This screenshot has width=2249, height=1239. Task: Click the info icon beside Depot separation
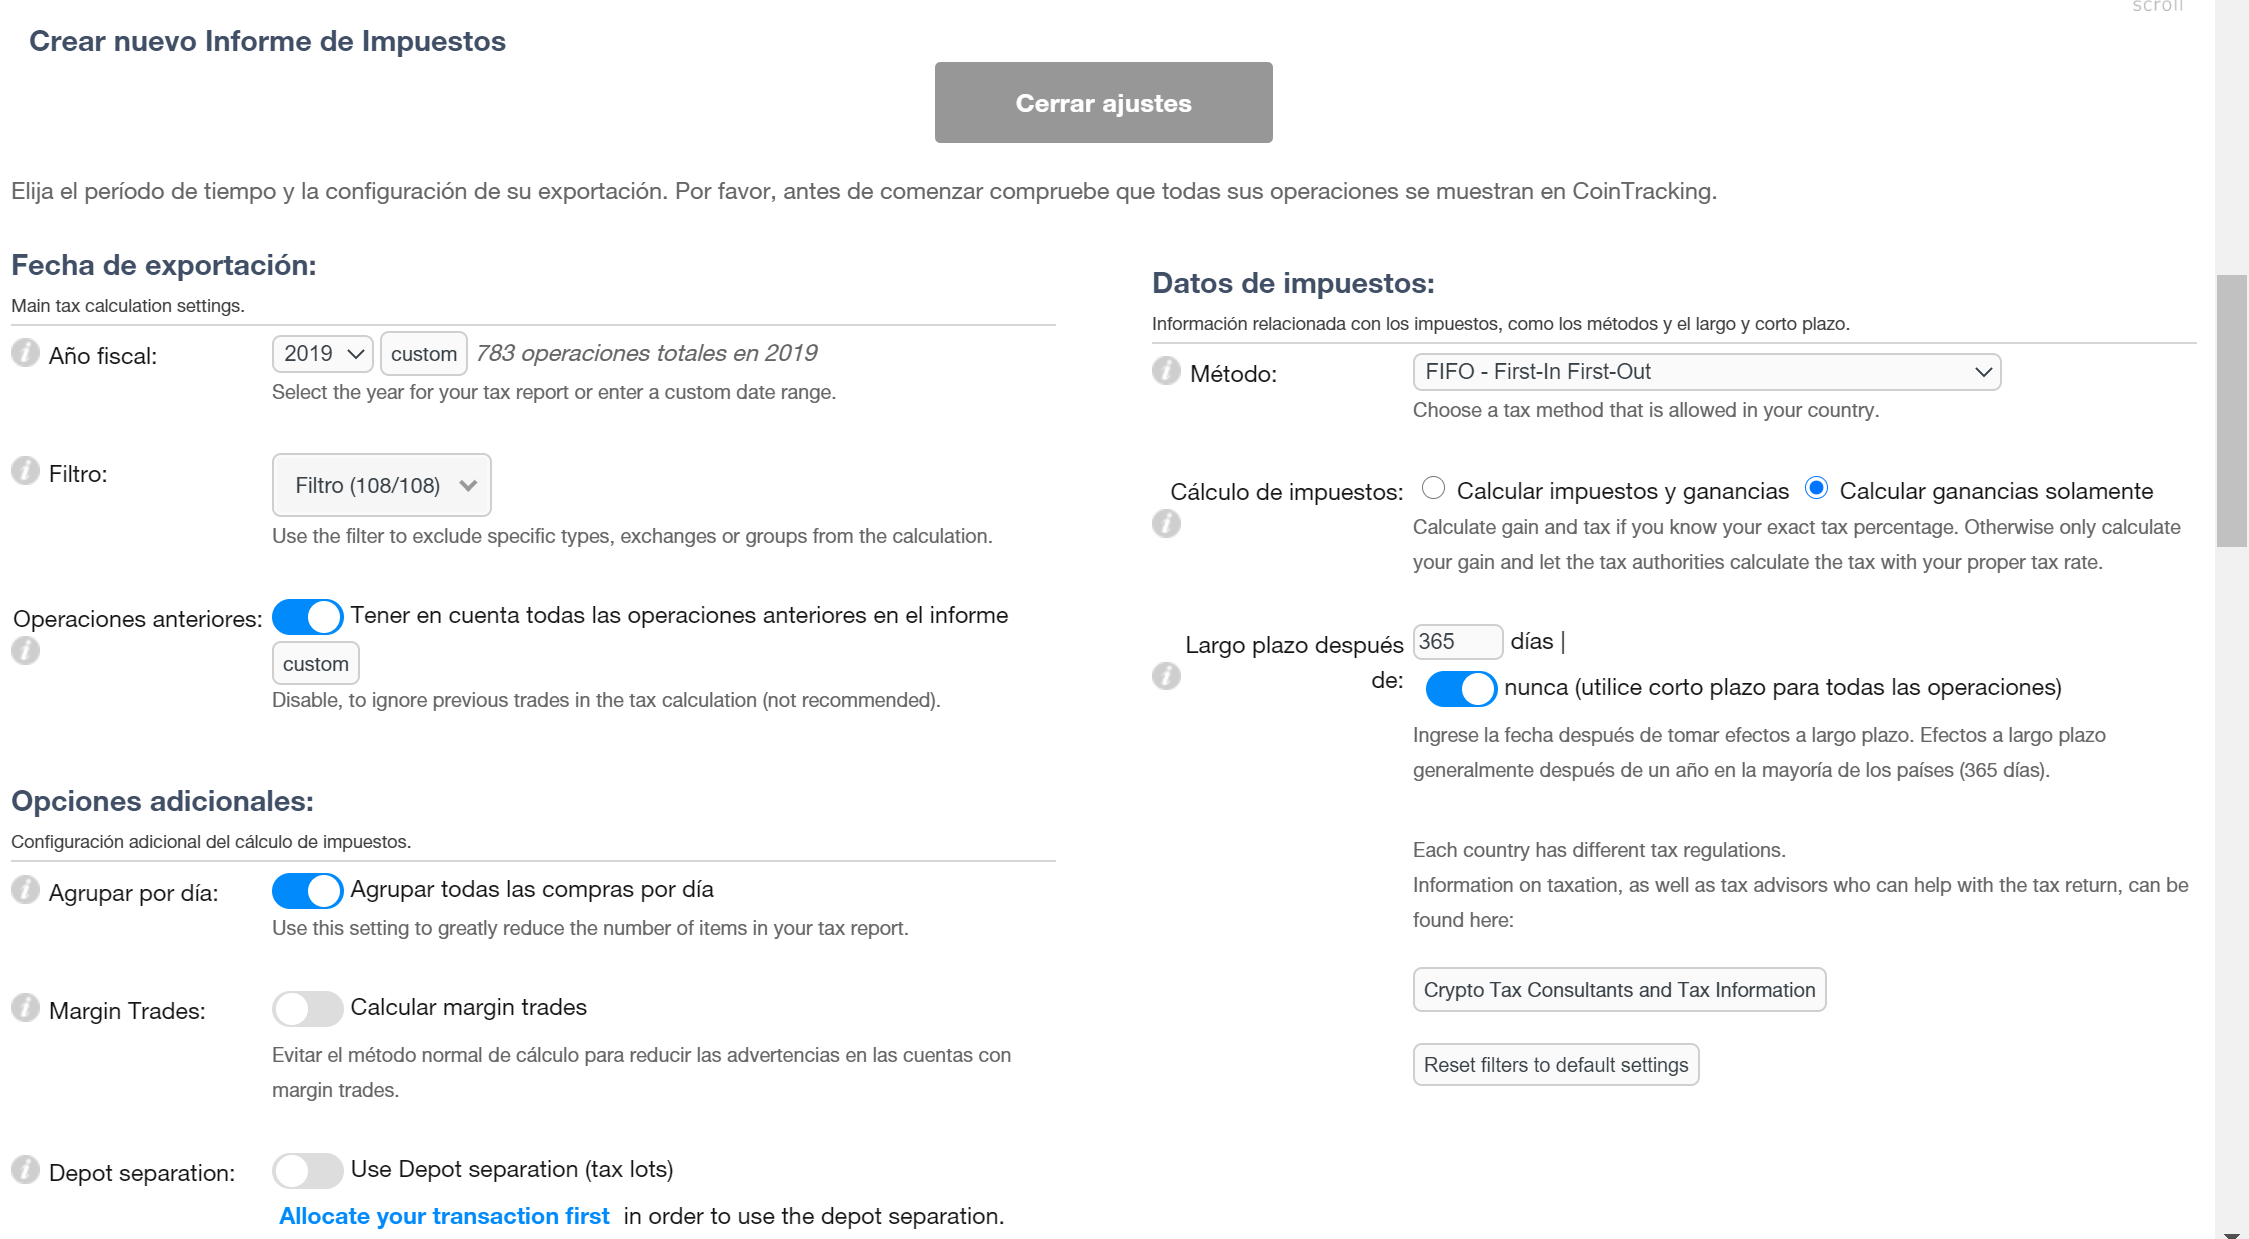(25, 1170)
